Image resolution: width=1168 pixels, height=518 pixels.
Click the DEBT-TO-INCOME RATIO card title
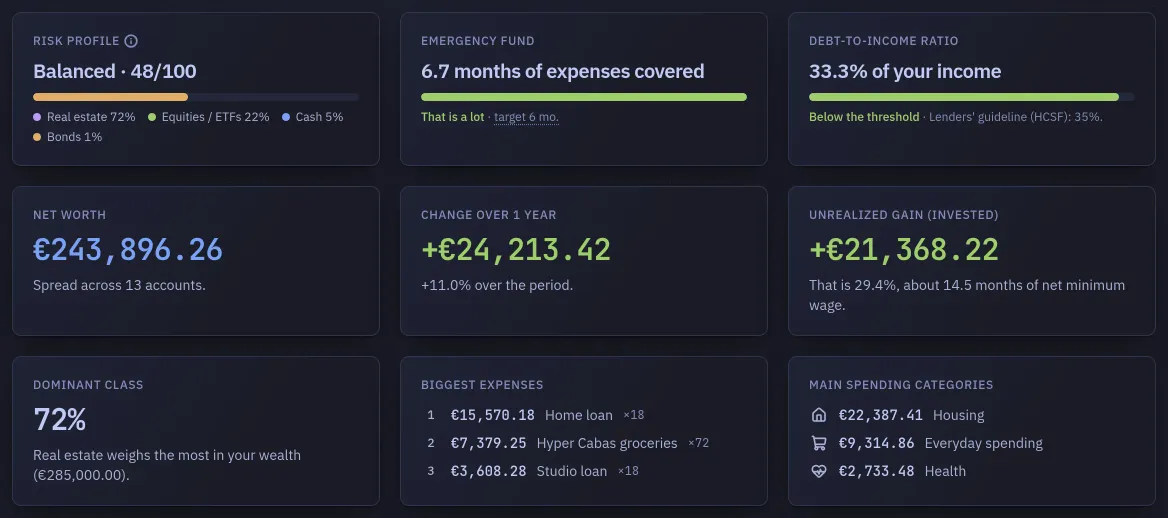[883, 41]
